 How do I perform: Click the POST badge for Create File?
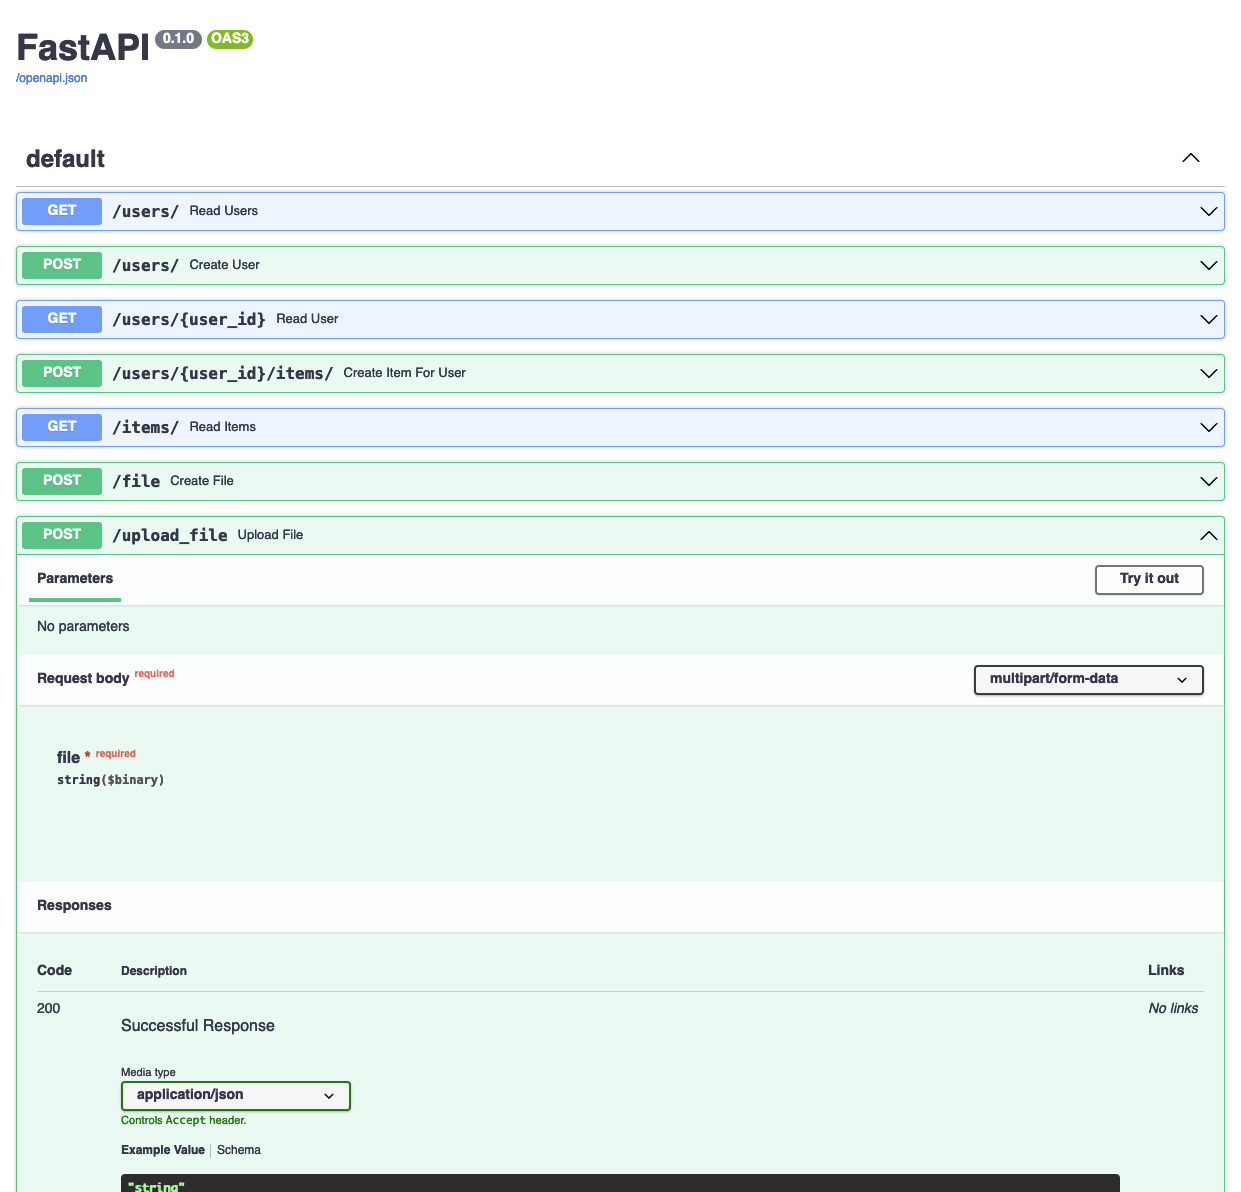pyautogui.click(x=62, y=481)
